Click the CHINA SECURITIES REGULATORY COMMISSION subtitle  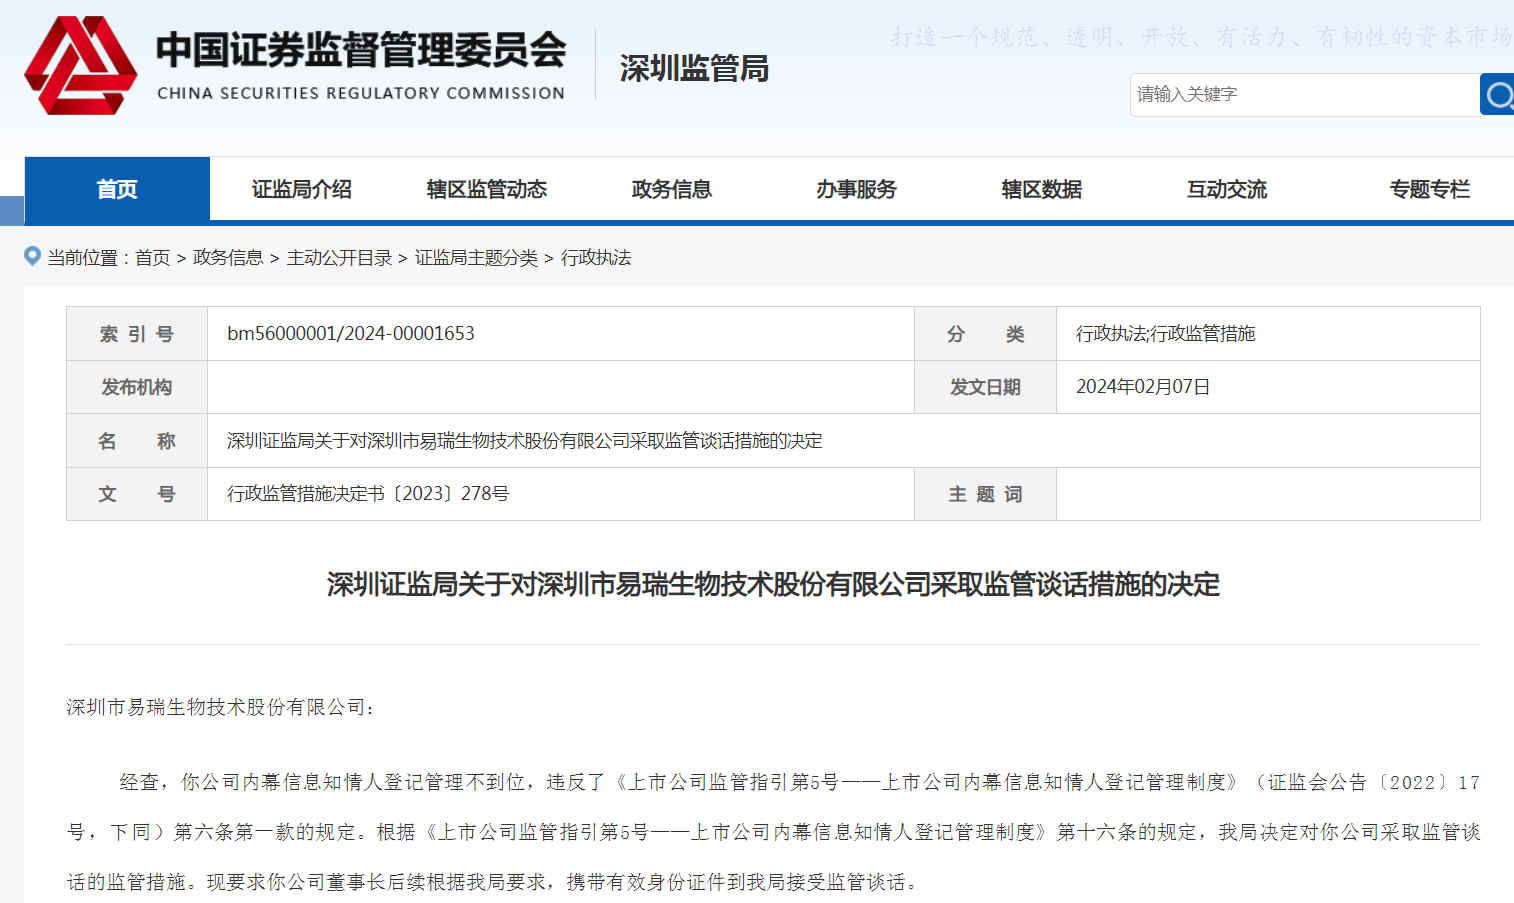361,93
